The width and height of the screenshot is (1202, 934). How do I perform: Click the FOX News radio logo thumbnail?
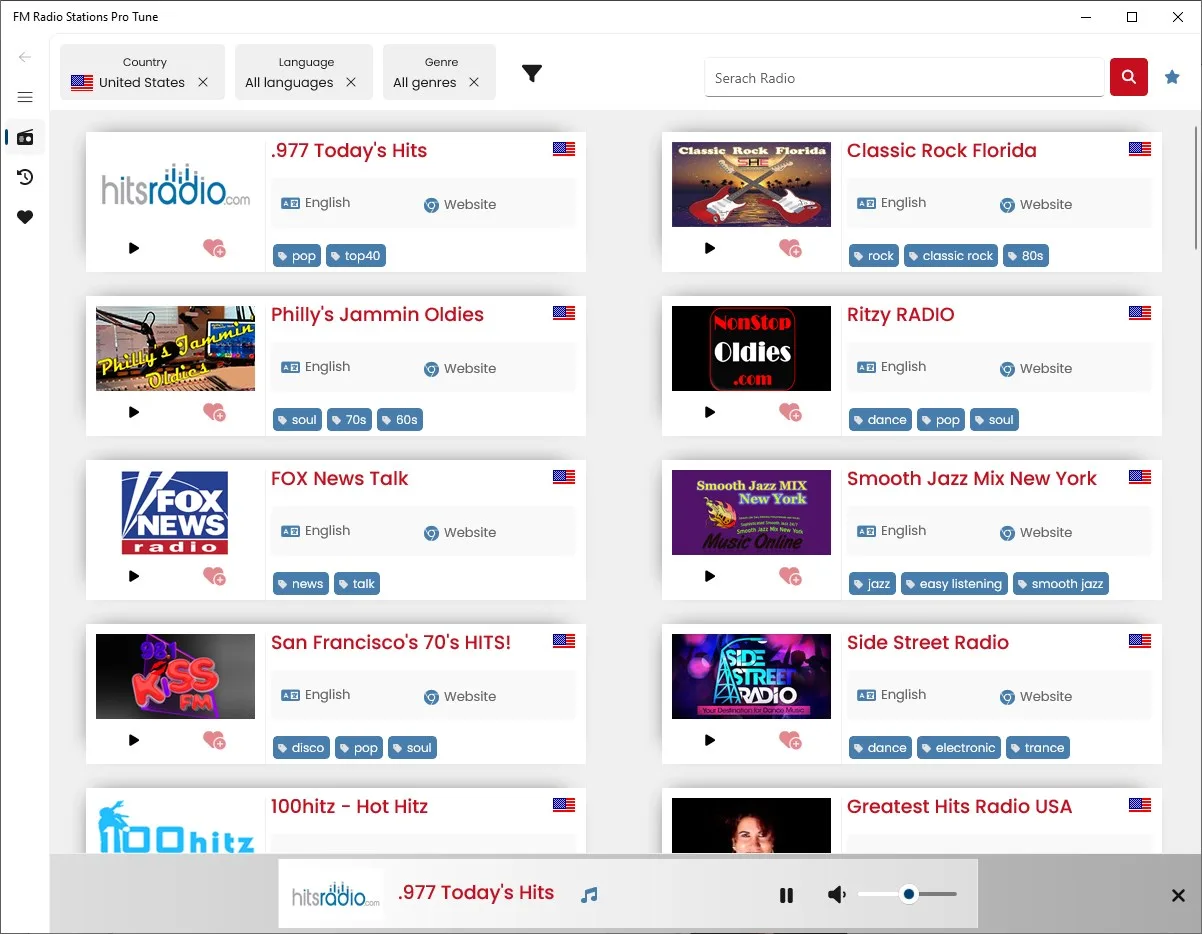[x=176, y=513]
